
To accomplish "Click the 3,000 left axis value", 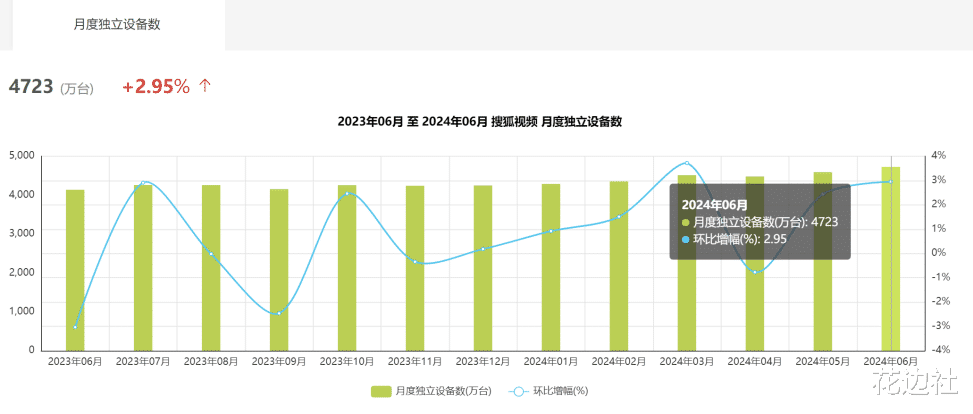I will tap(22, 233).
